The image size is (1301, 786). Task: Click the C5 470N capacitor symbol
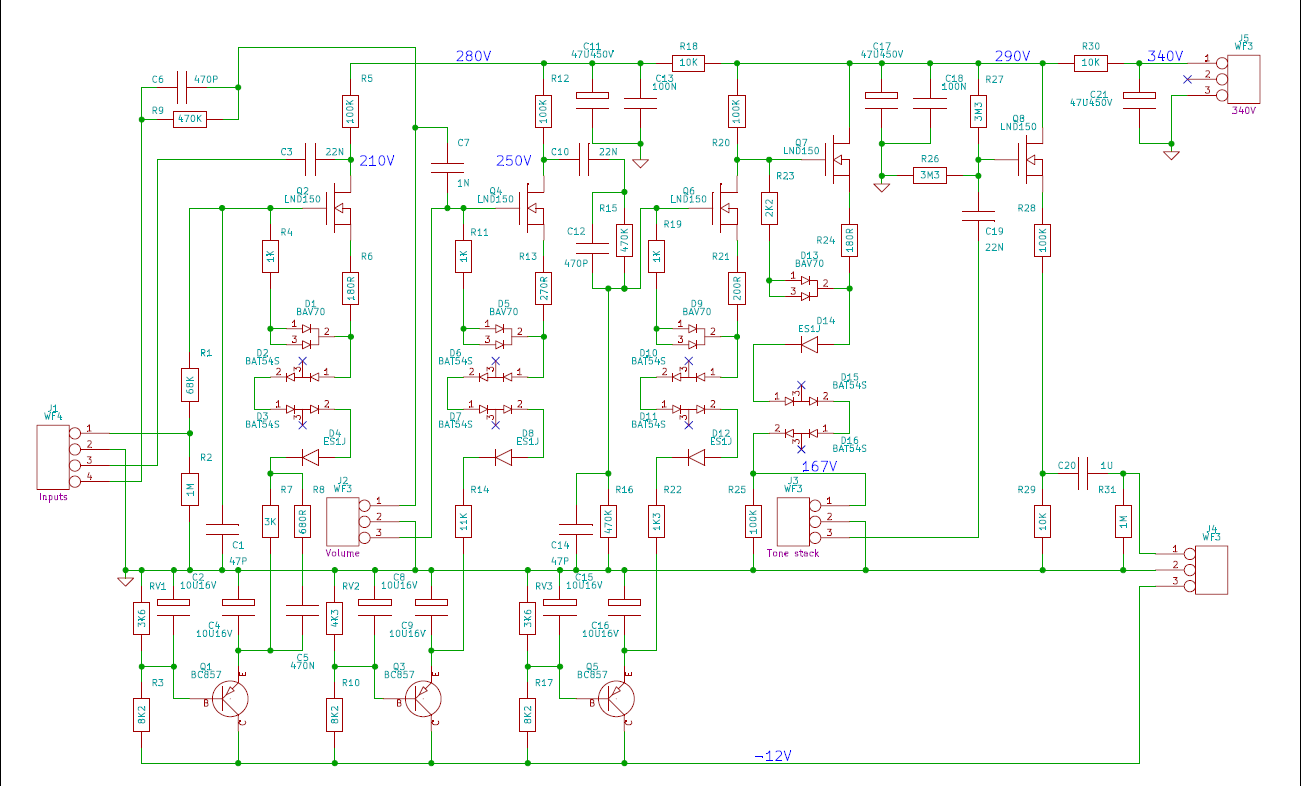(x=302, y=611)
